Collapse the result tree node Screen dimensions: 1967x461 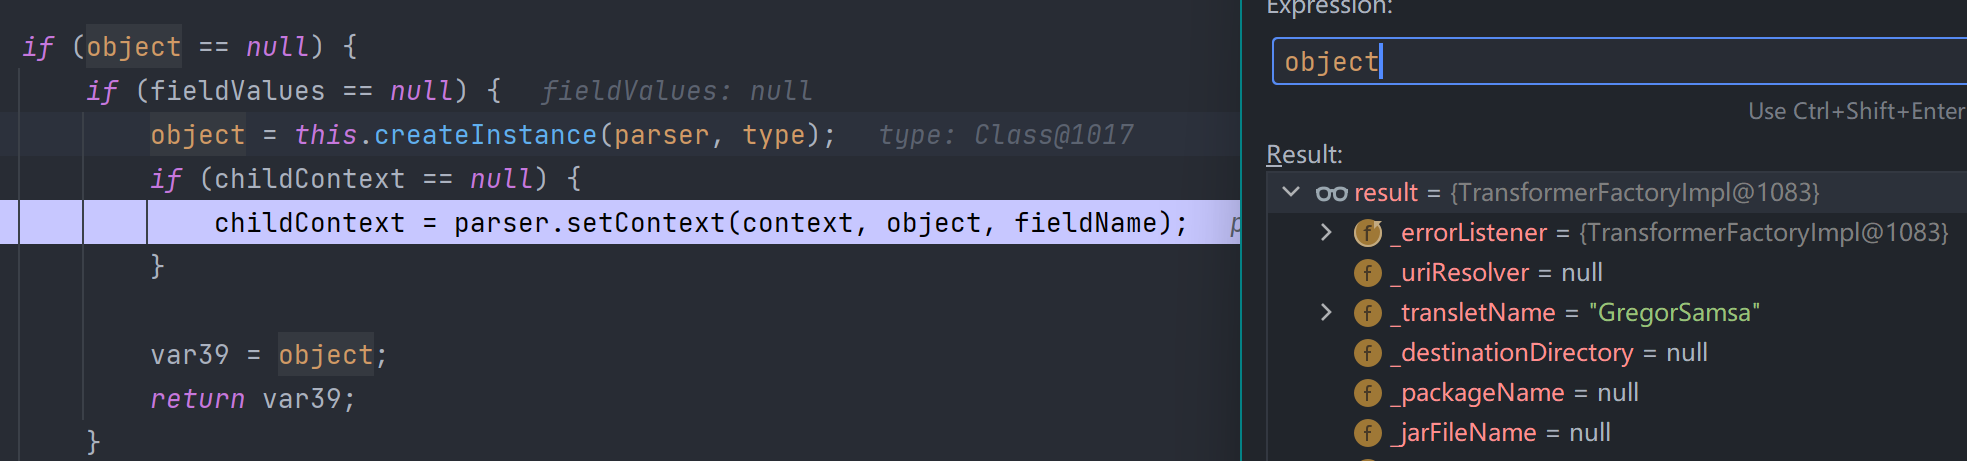coord(1291,192)
